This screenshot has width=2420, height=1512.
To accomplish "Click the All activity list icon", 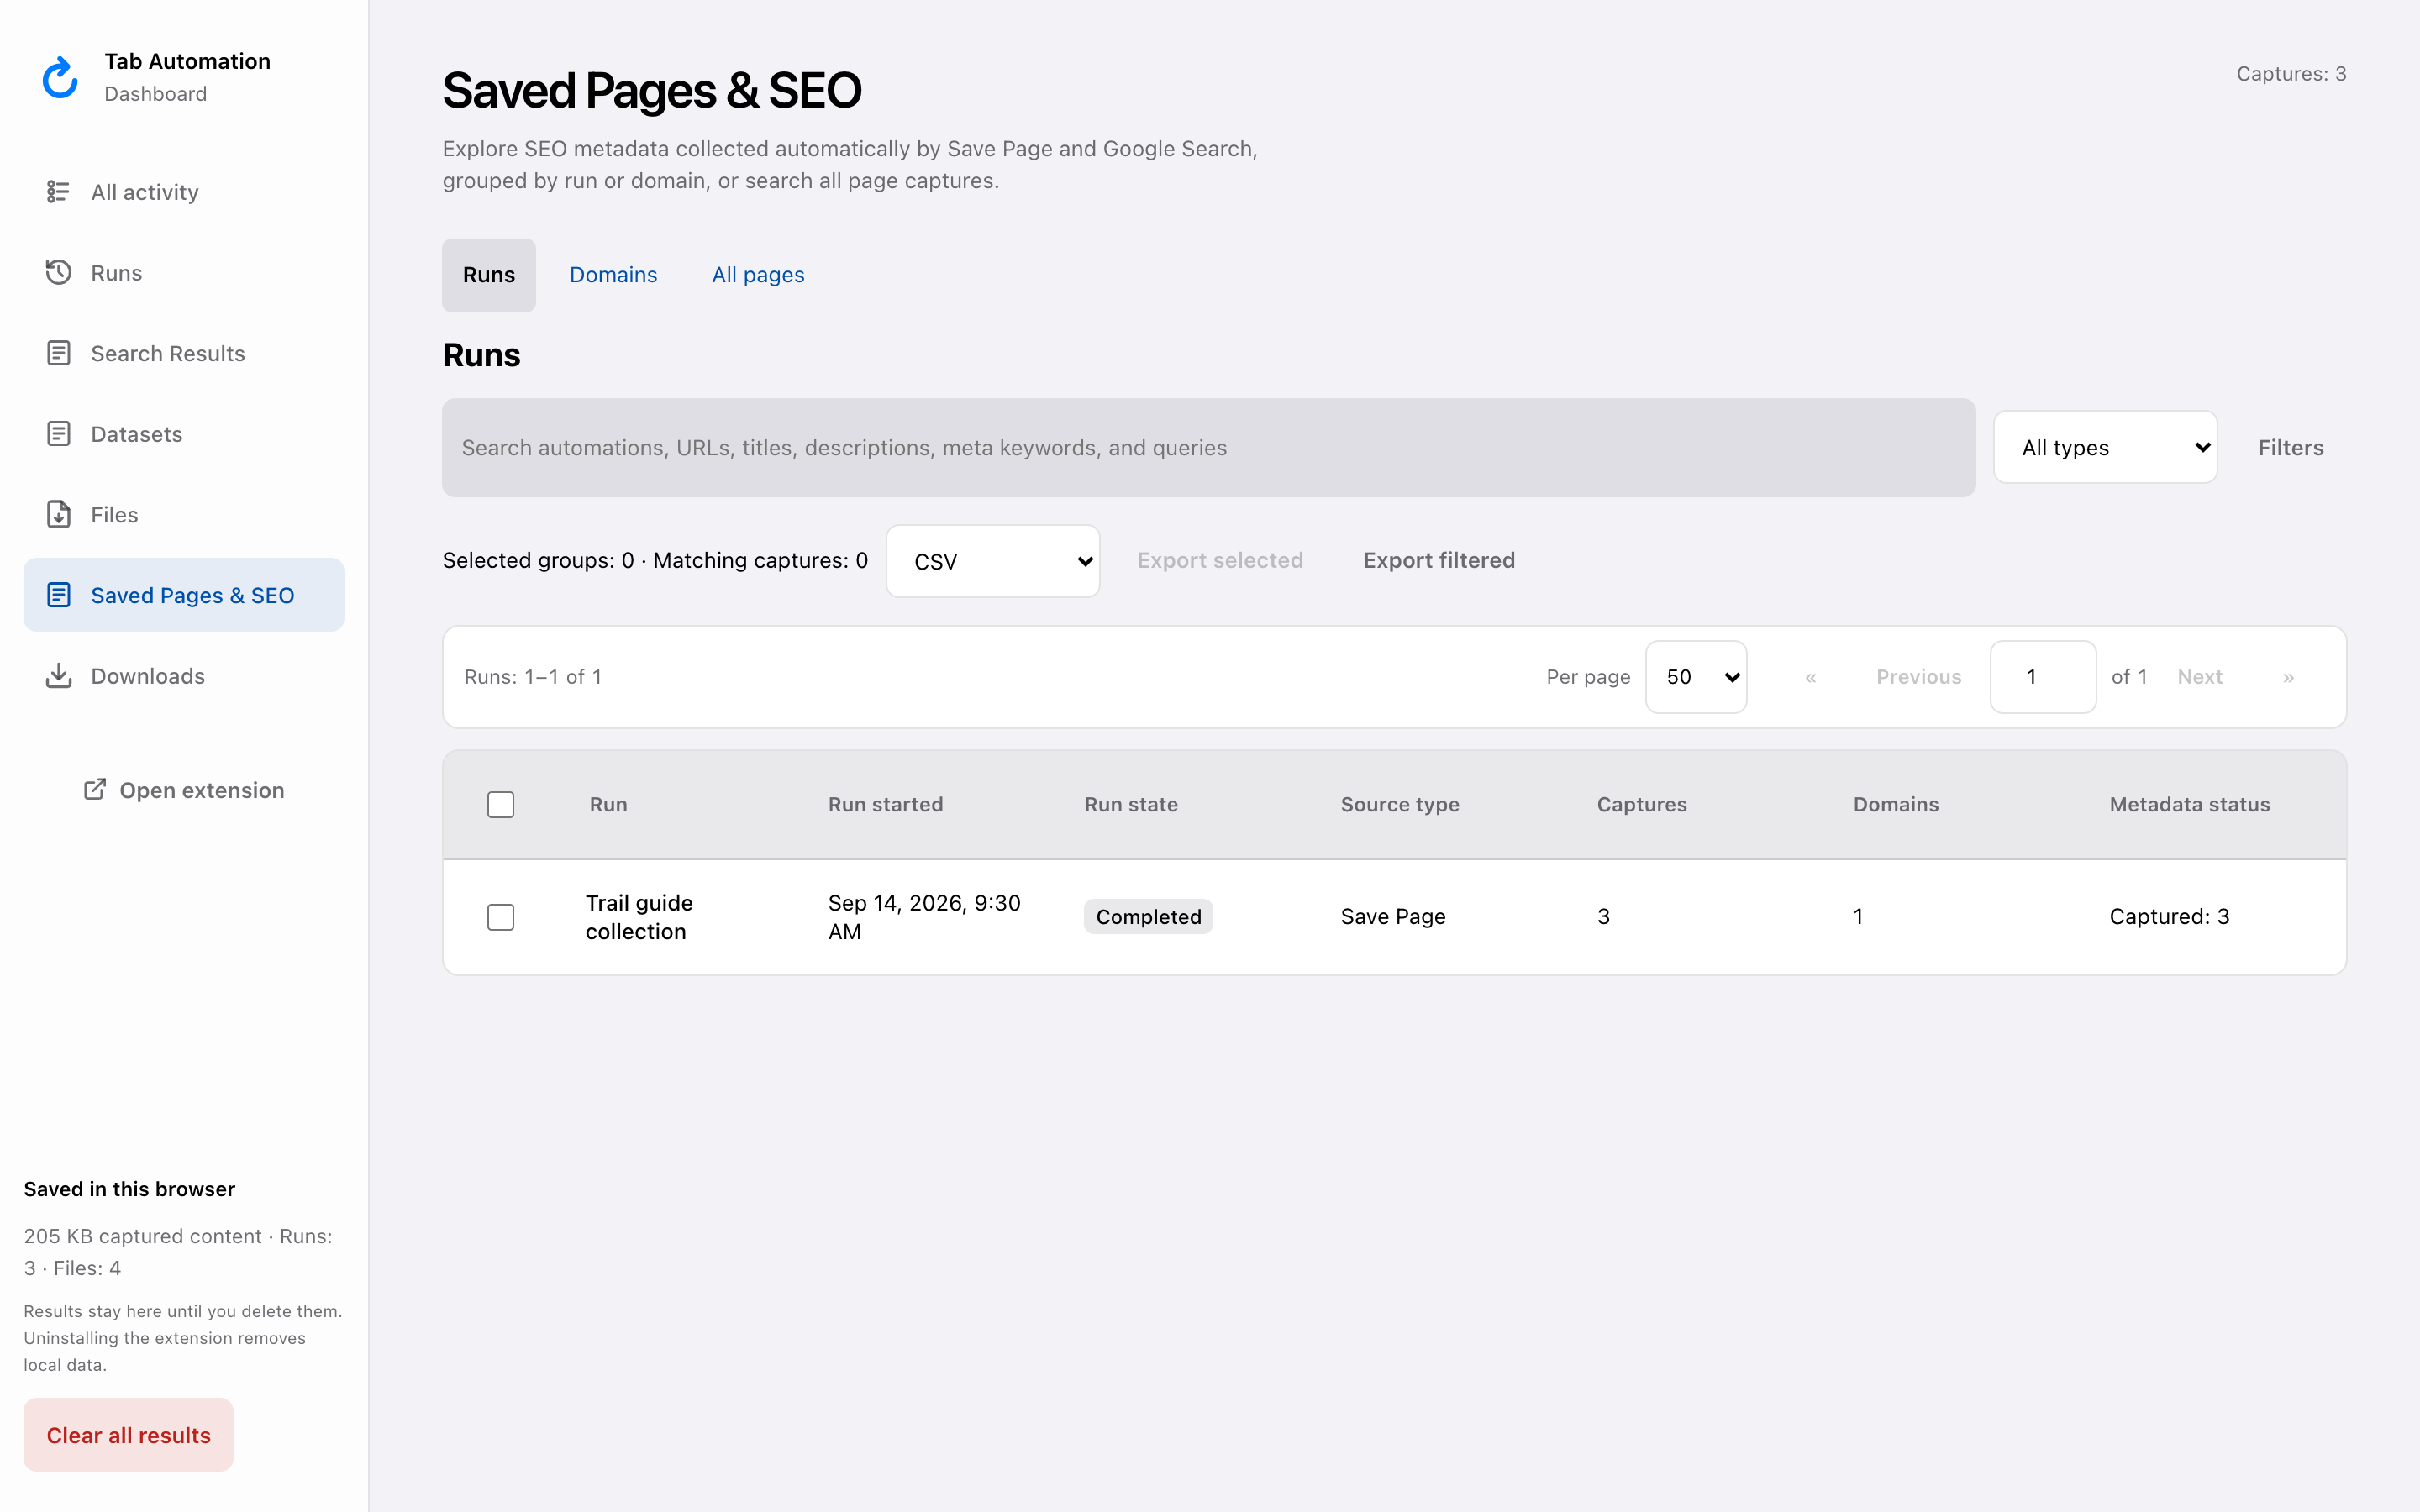I will click(x=58, y=191).
